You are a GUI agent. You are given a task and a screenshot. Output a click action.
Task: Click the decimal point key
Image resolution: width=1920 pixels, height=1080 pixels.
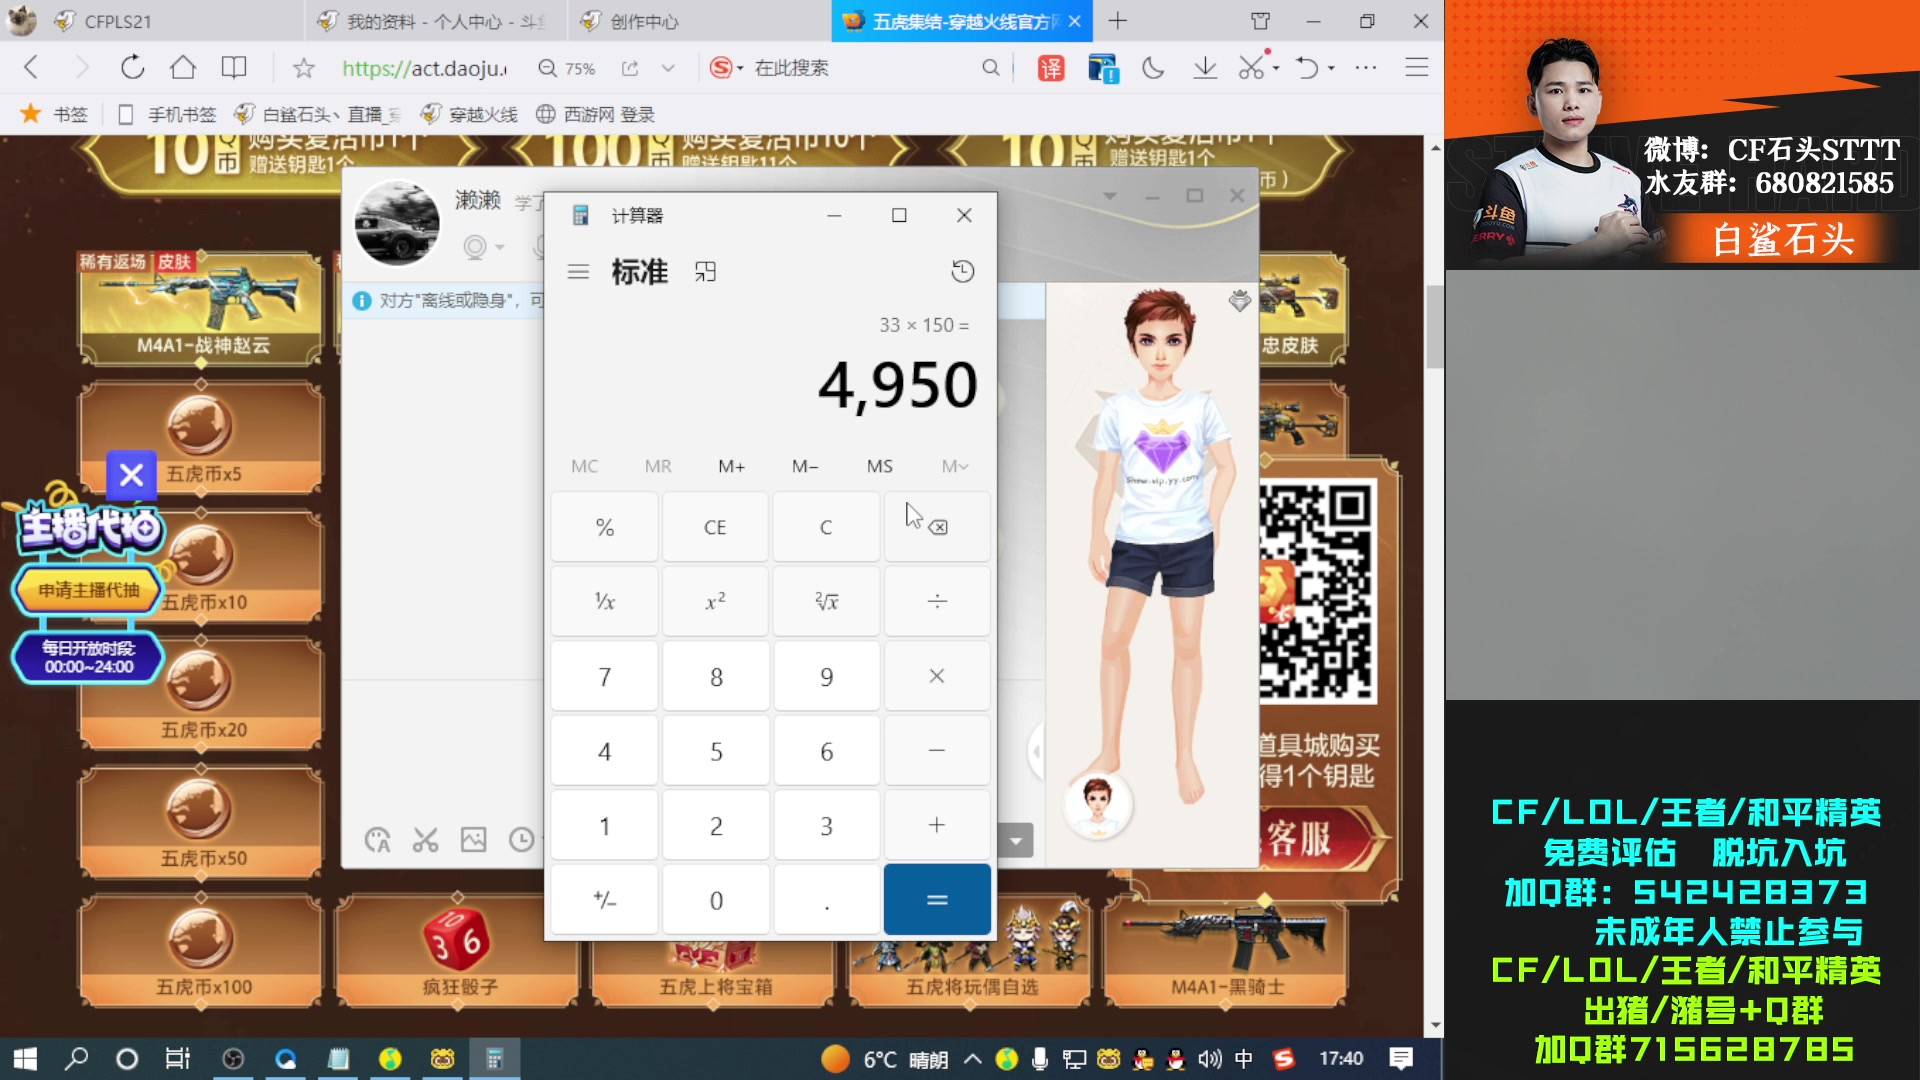click(826, 899)
